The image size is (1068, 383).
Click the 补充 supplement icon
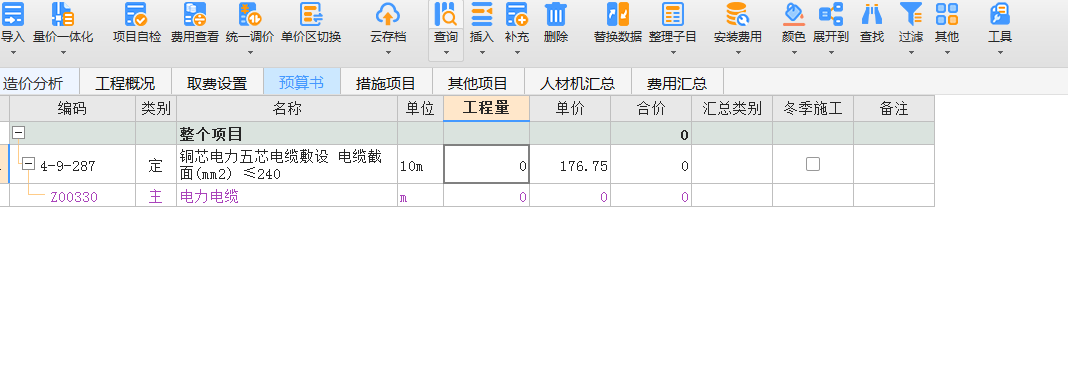pos(517,14)
